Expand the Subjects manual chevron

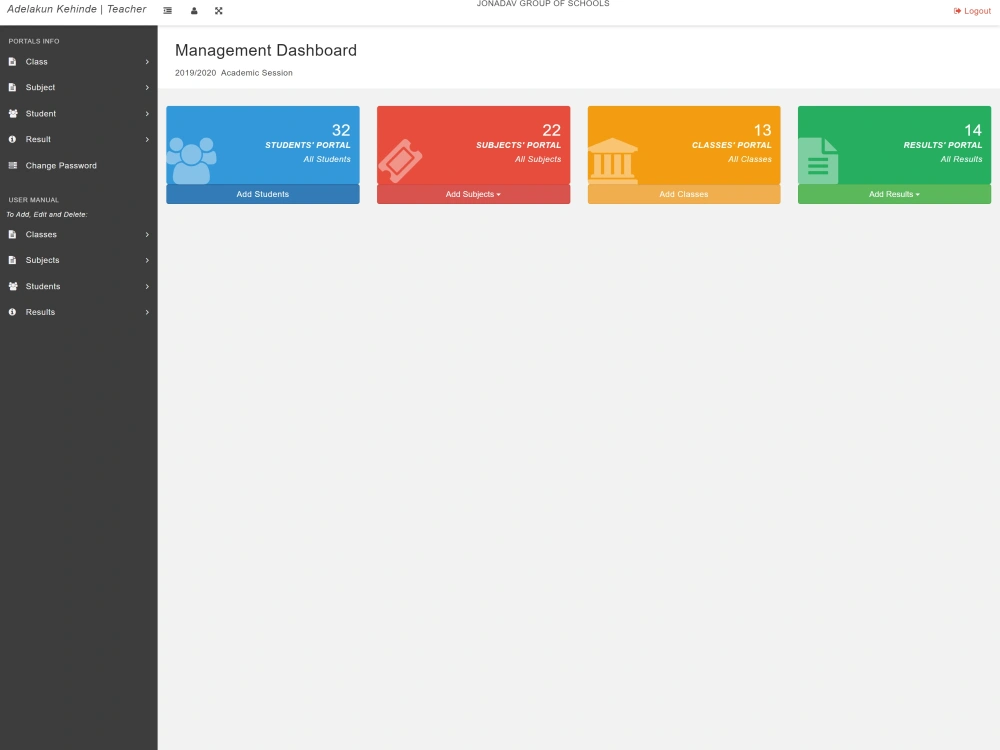coord(147,260)
